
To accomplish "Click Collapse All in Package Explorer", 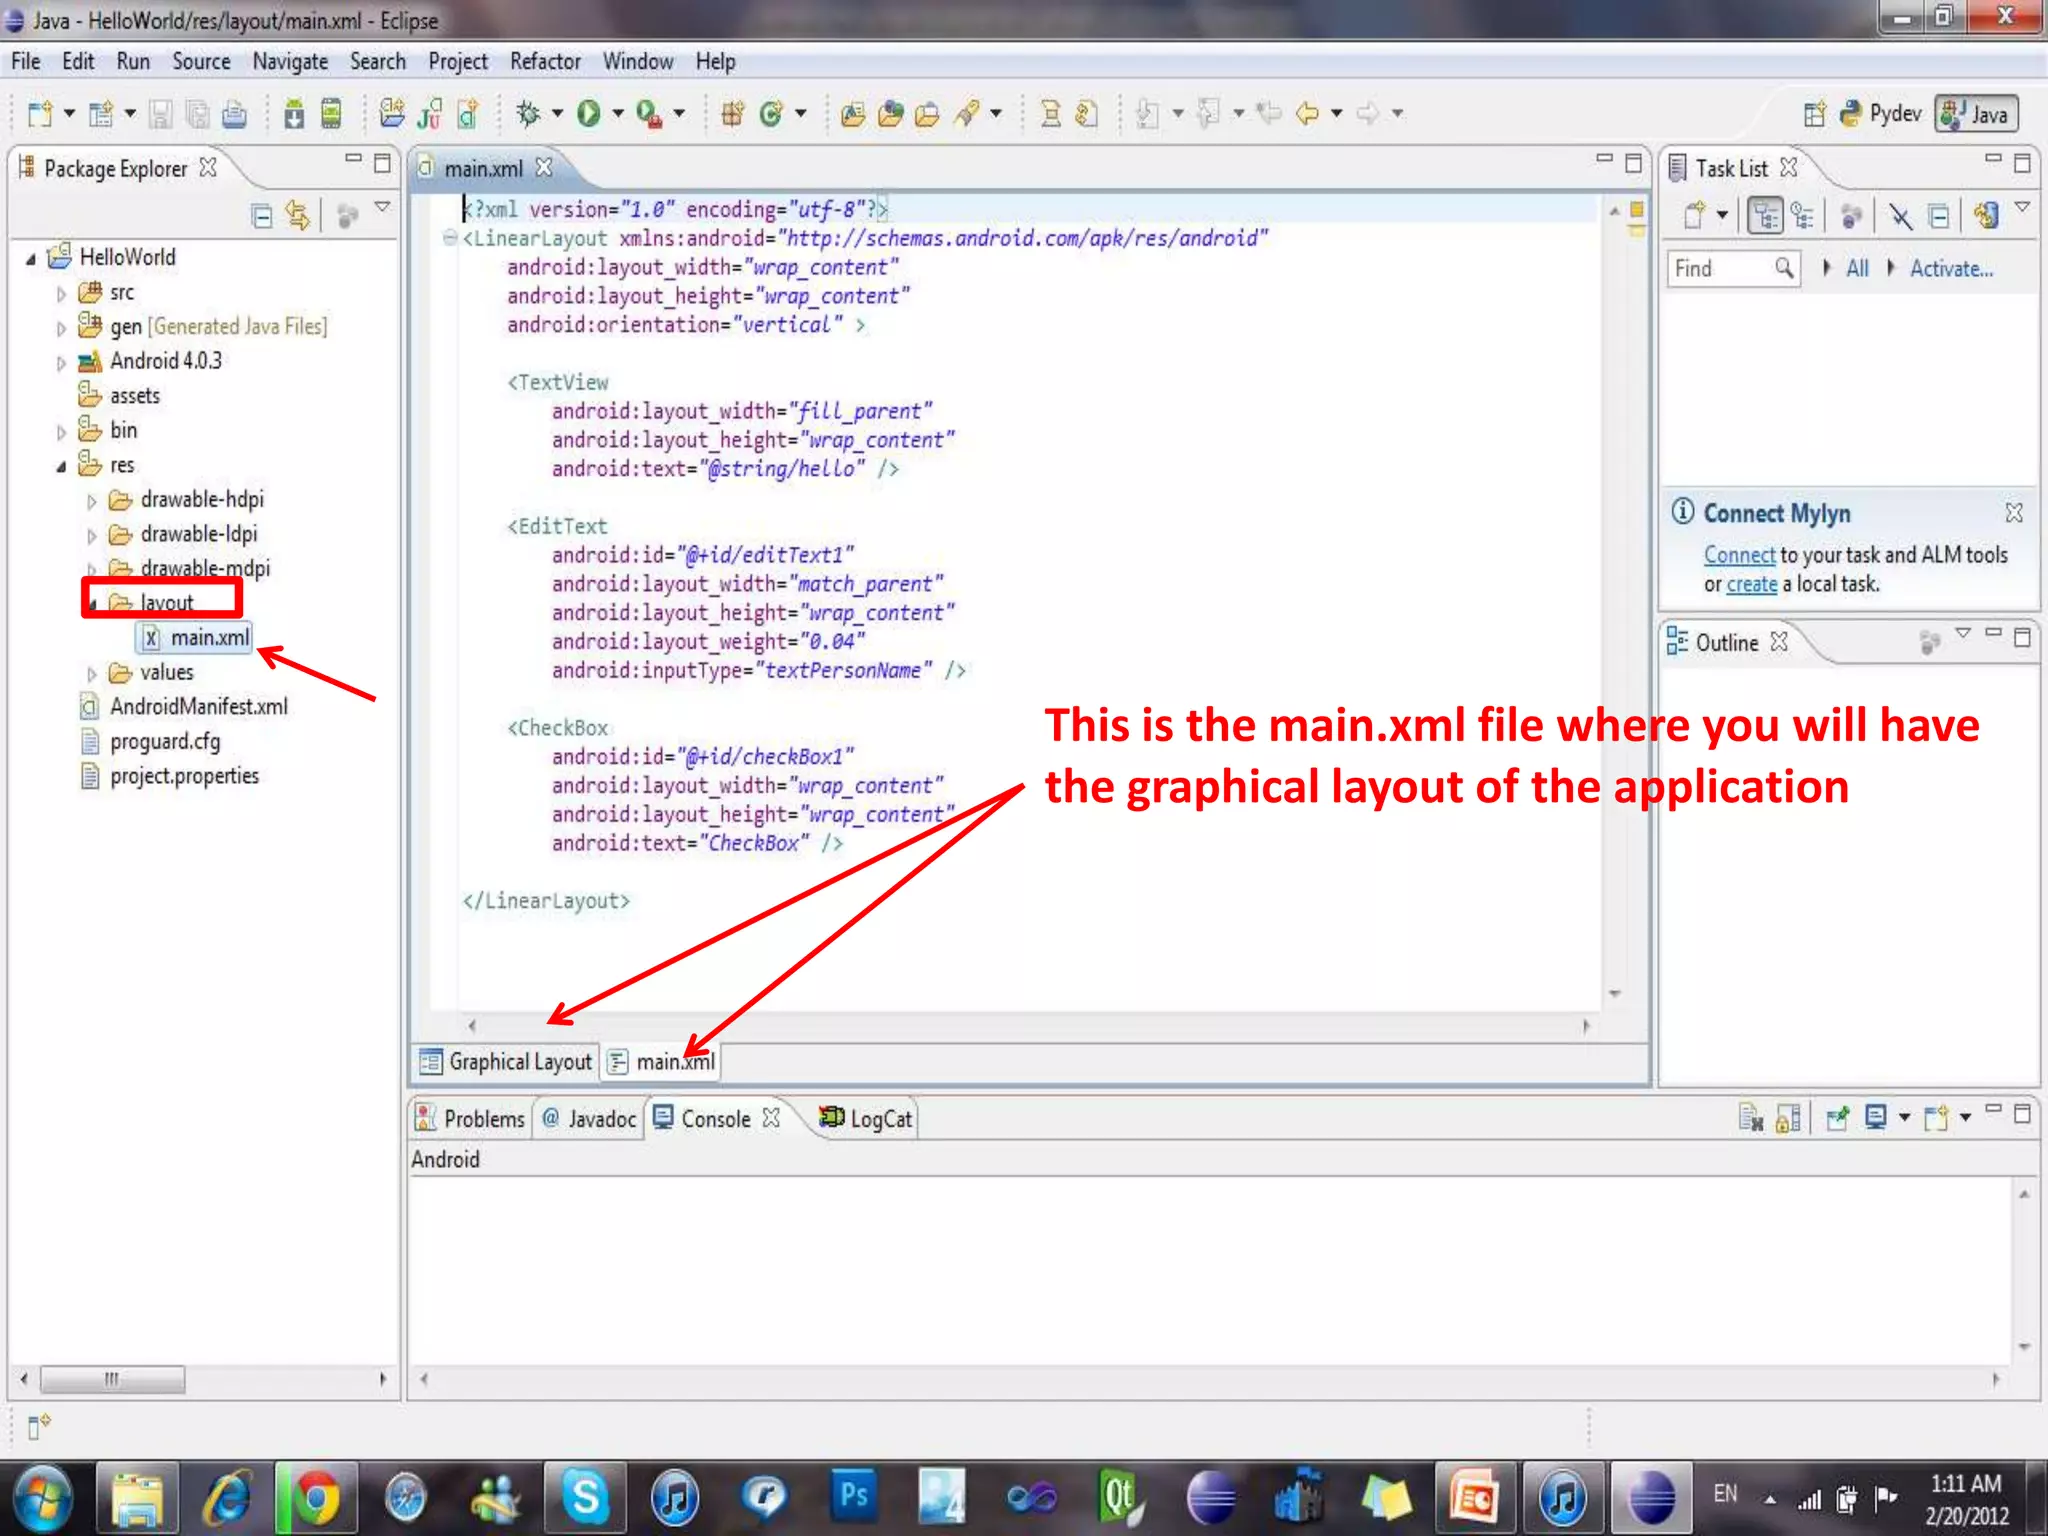I will (x=262, y=215).
